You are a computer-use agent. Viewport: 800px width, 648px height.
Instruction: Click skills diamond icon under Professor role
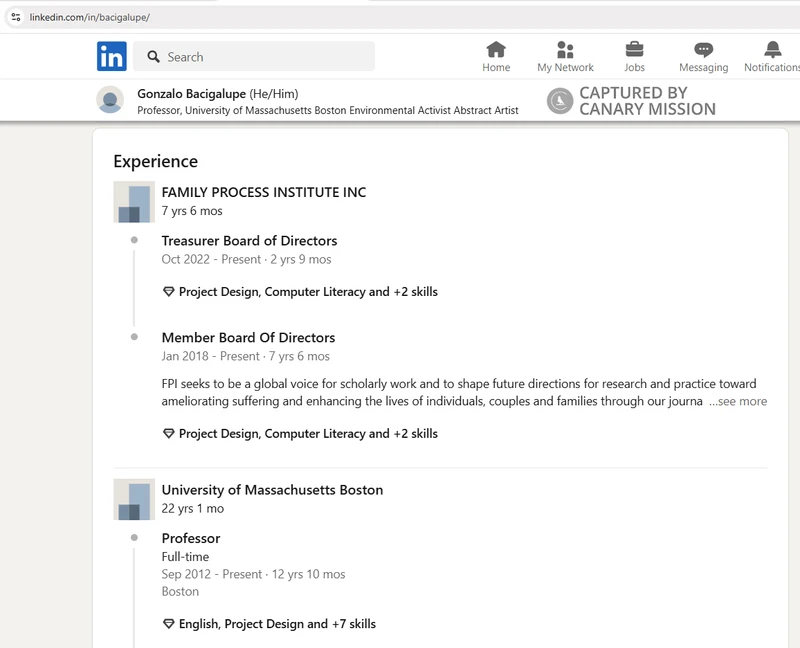click(168, 624)
